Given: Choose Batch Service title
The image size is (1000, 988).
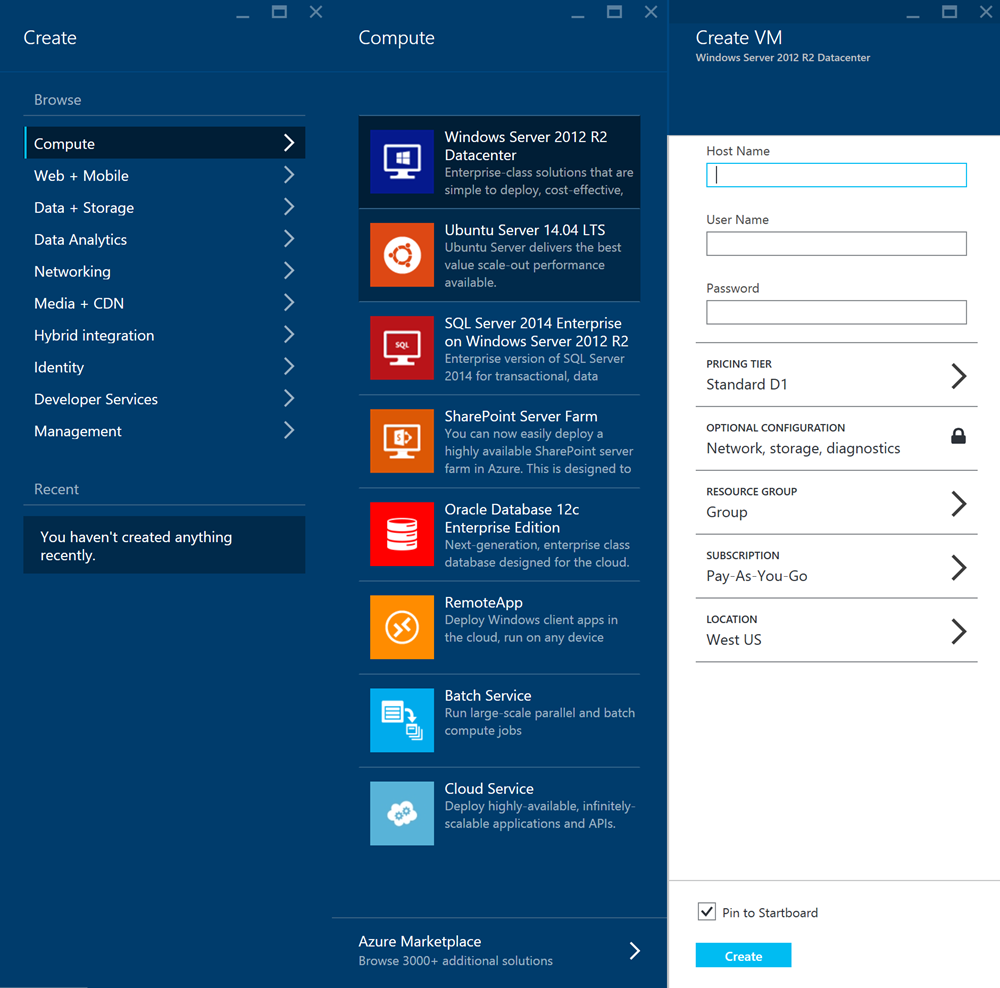Looking at the screenshot, I should 488,695.
